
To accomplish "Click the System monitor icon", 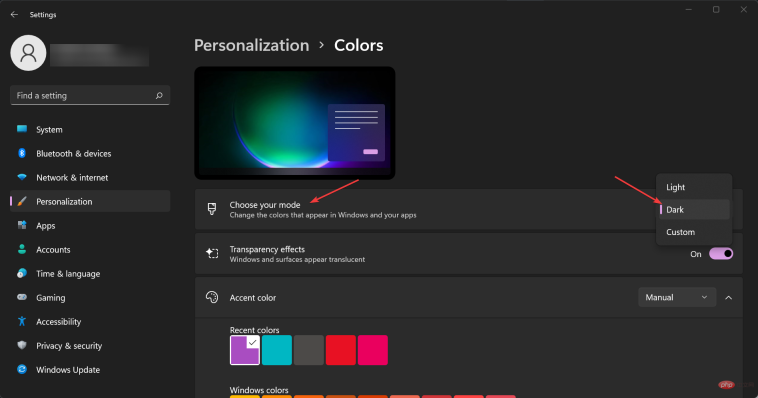I will pos(22,129).
